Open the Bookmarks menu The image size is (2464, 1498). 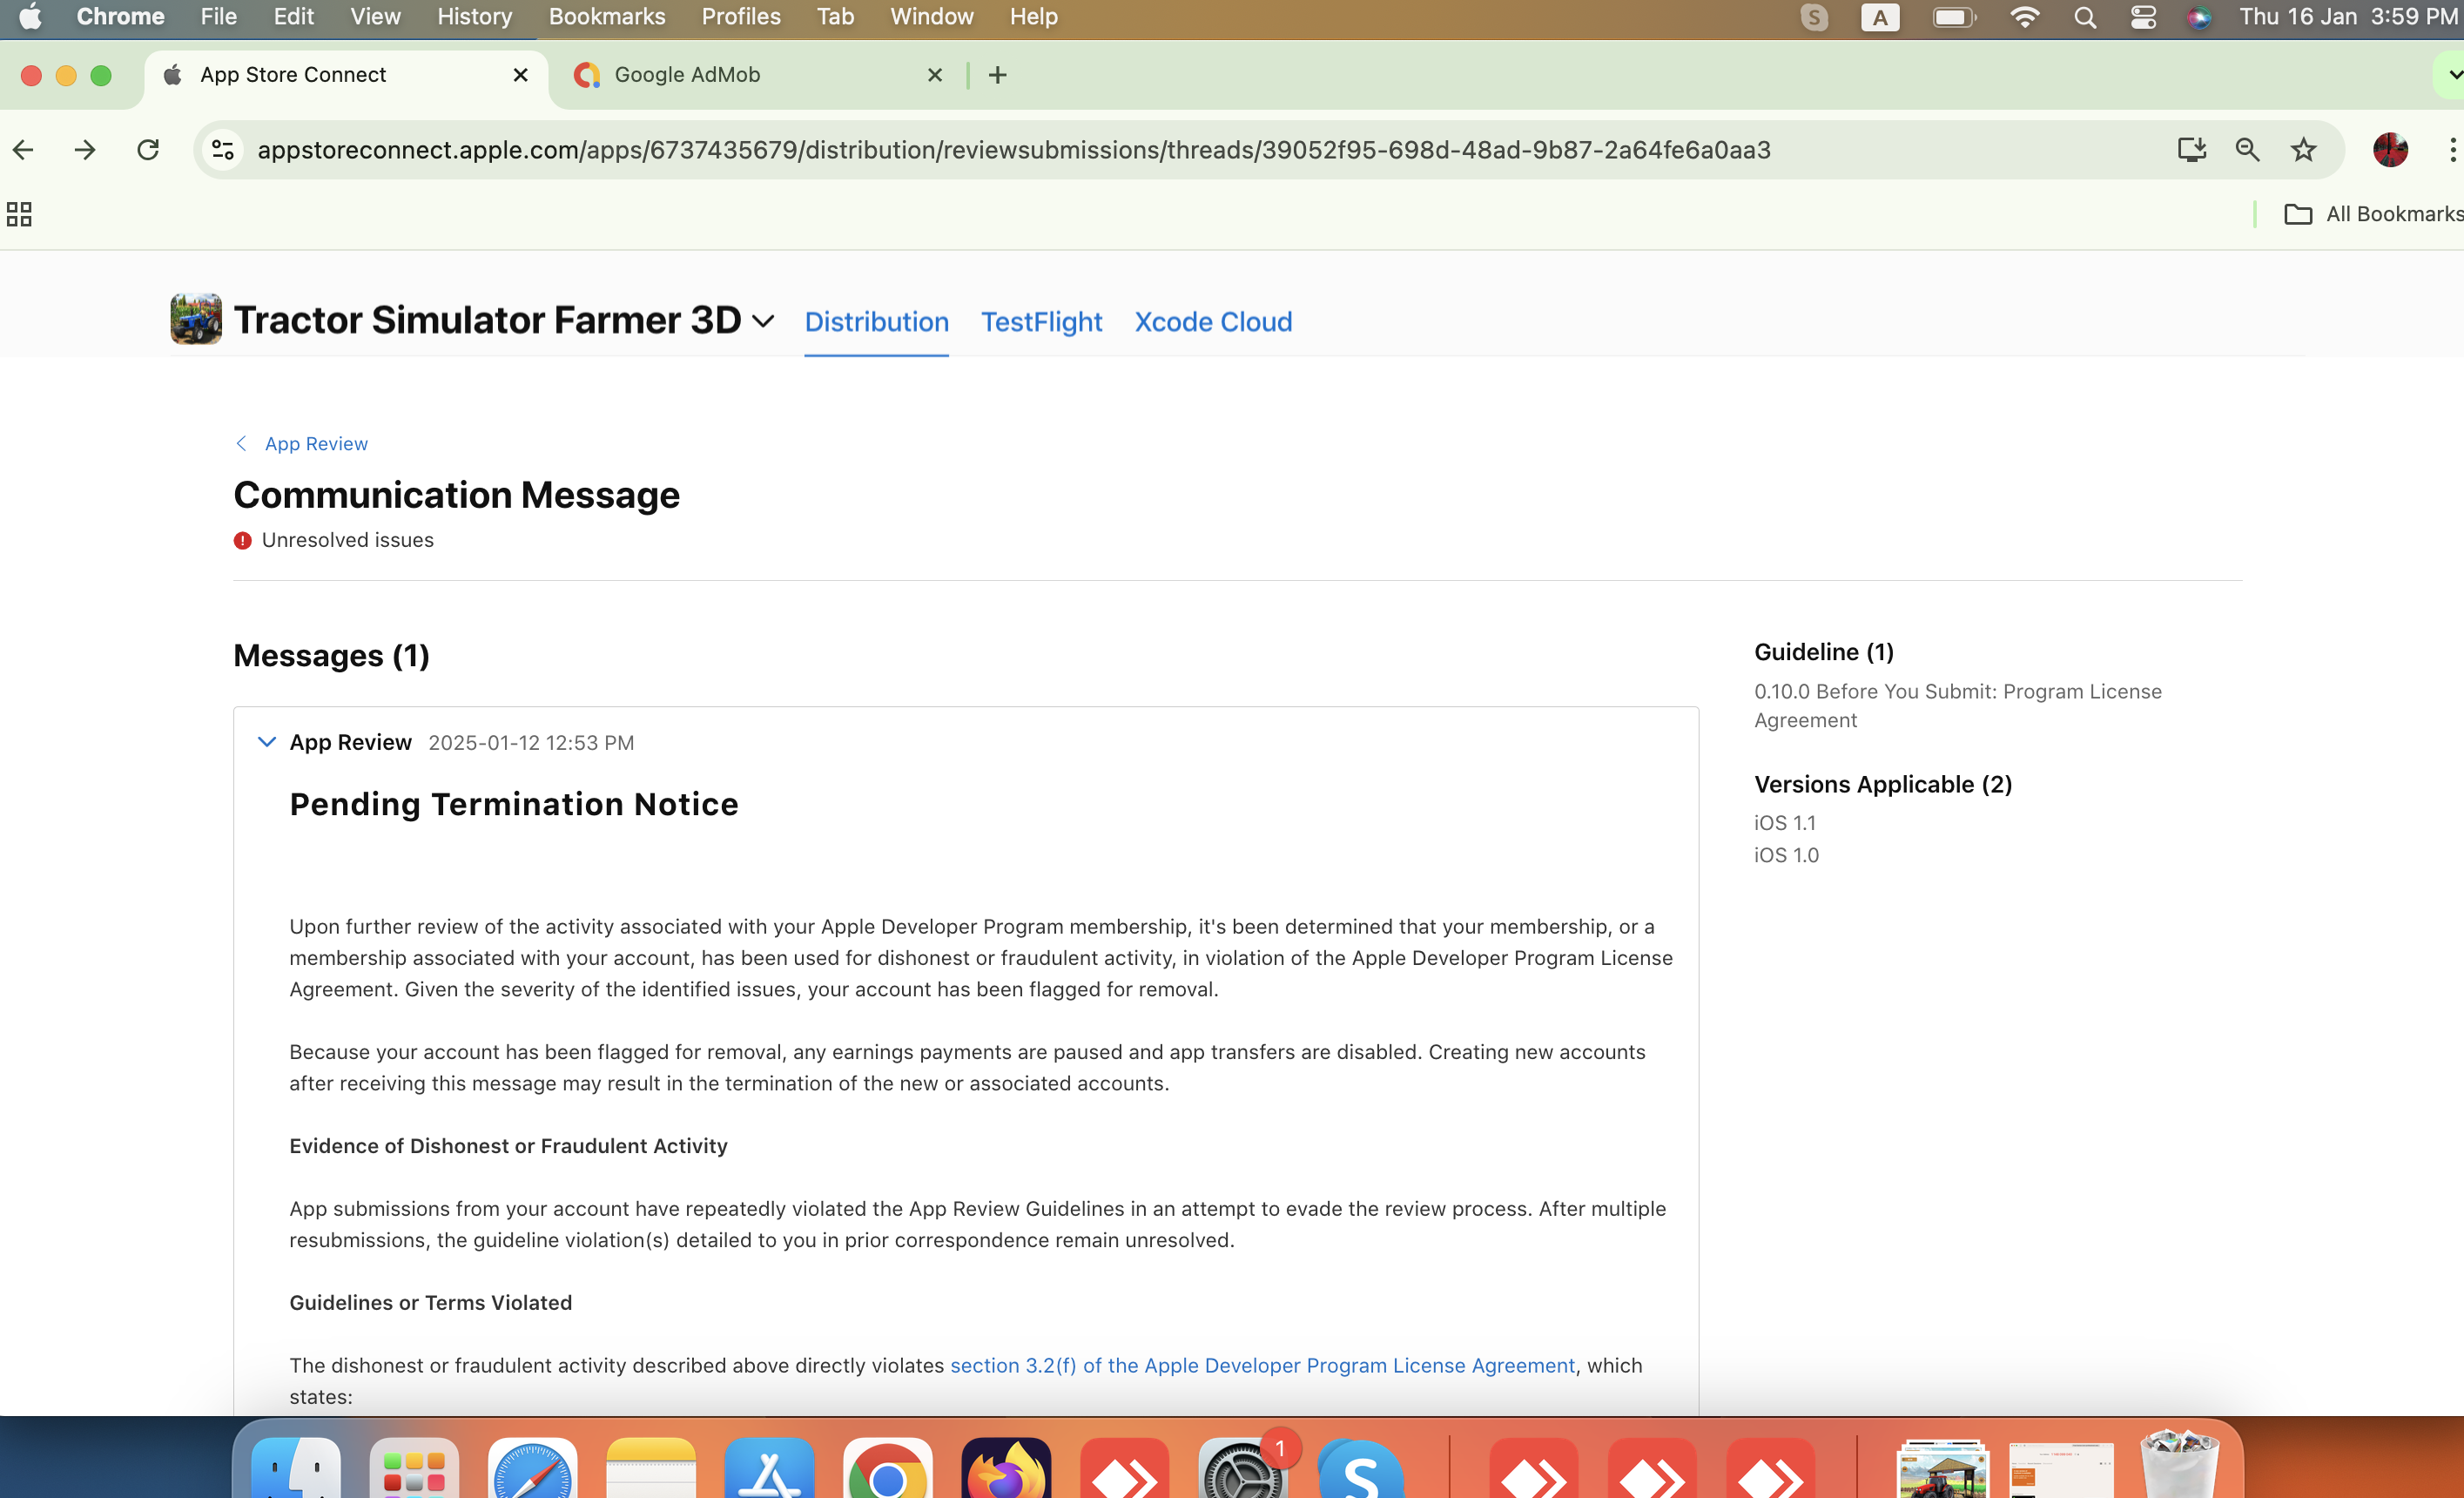click(x=607, y=17)
